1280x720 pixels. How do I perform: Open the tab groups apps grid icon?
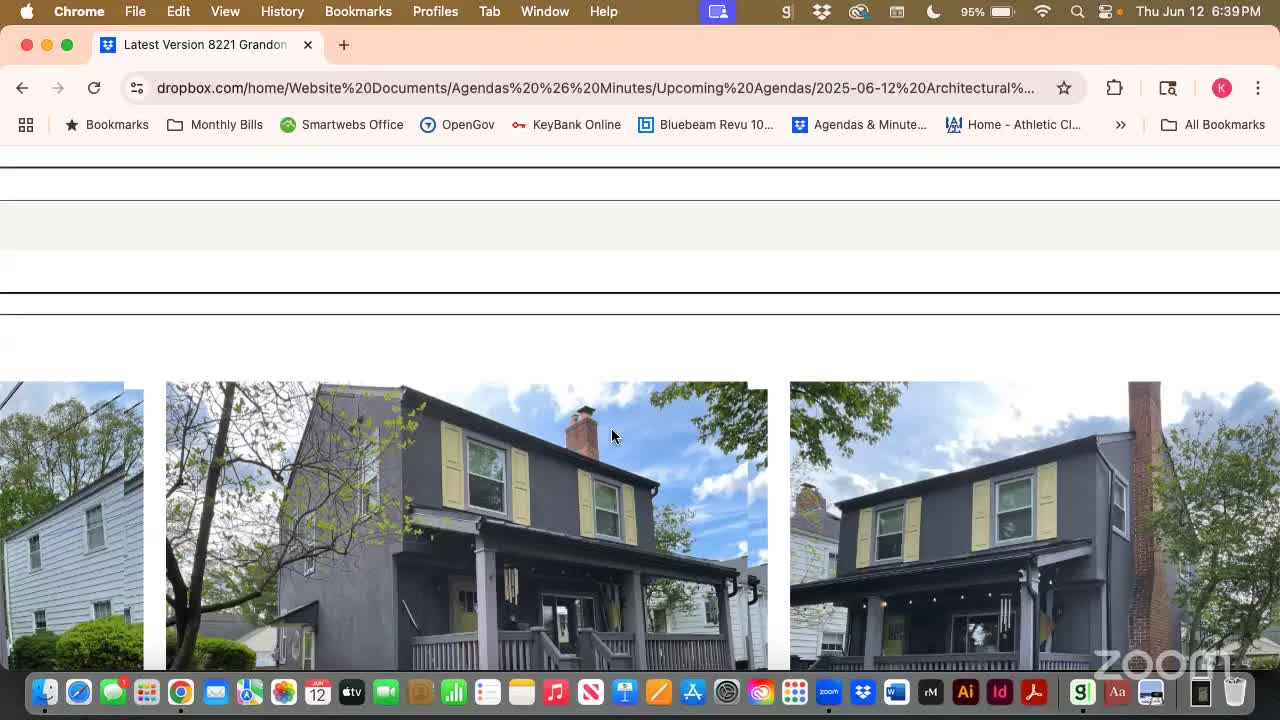click(26, 125)
